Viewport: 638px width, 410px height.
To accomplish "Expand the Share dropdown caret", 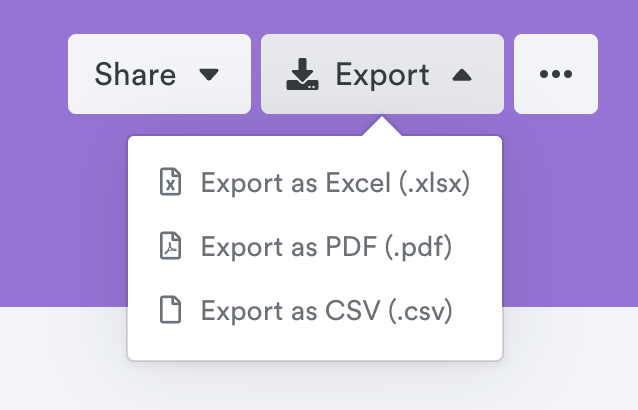I will [x=209, y=74].
